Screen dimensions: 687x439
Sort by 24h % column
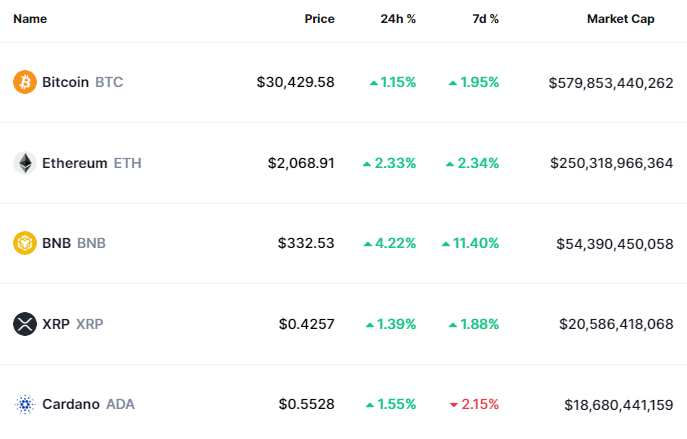coord(398,19)
